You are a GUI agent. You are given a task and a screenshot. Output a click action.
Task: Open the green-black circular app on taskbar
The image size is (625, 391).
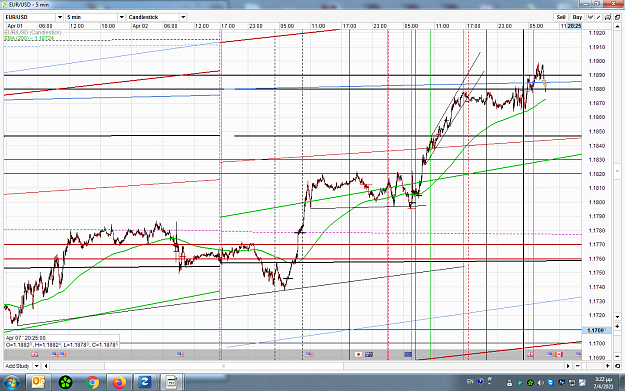click(65, 383)
